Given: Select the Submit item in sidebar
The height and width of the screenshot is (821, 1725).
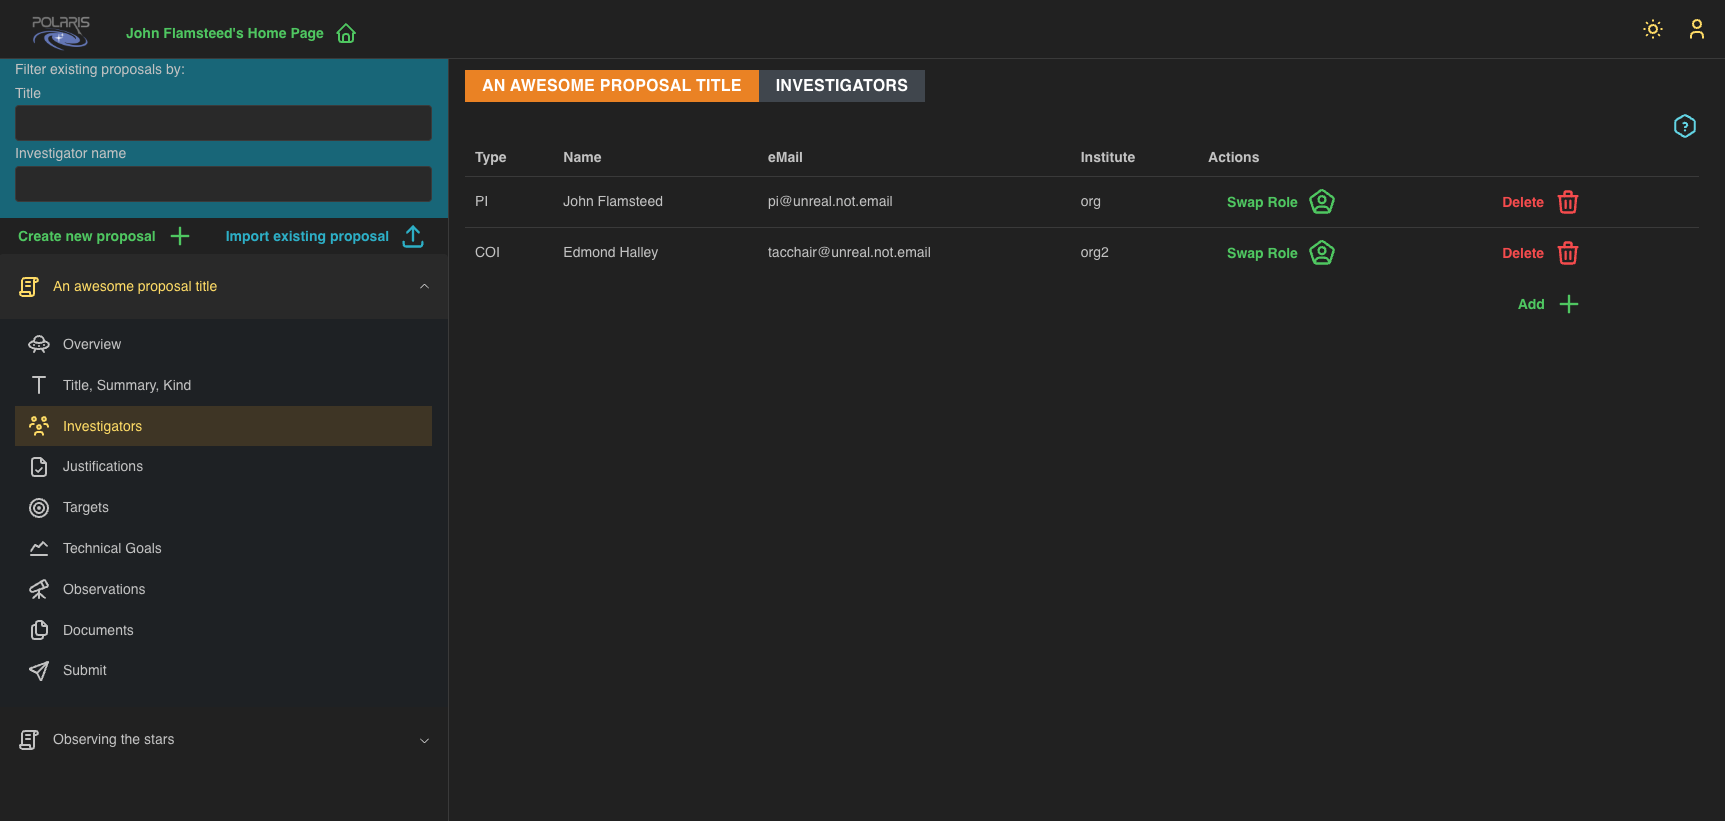Looking at the screenshot, I should tap(85, 670).
